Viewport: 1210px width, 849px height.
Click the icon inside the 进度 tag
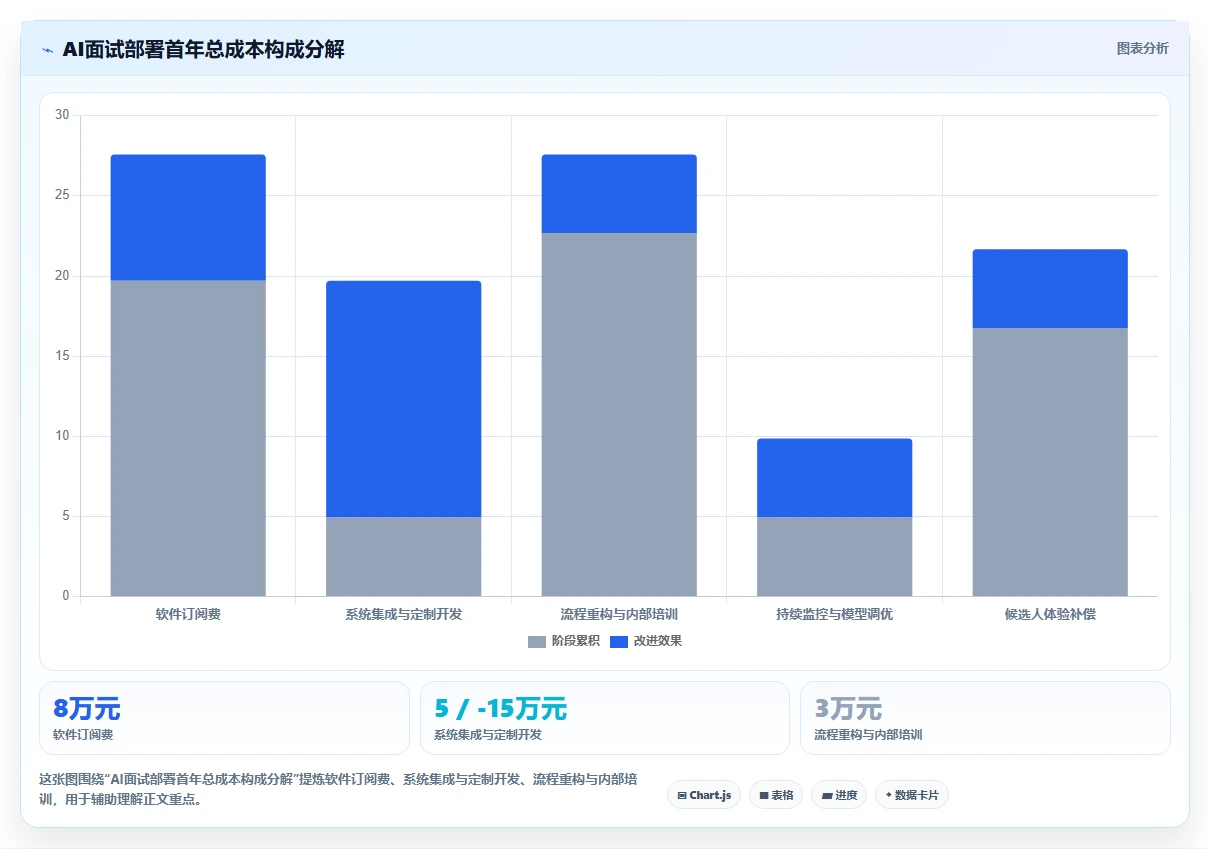(x=827, y=796)
